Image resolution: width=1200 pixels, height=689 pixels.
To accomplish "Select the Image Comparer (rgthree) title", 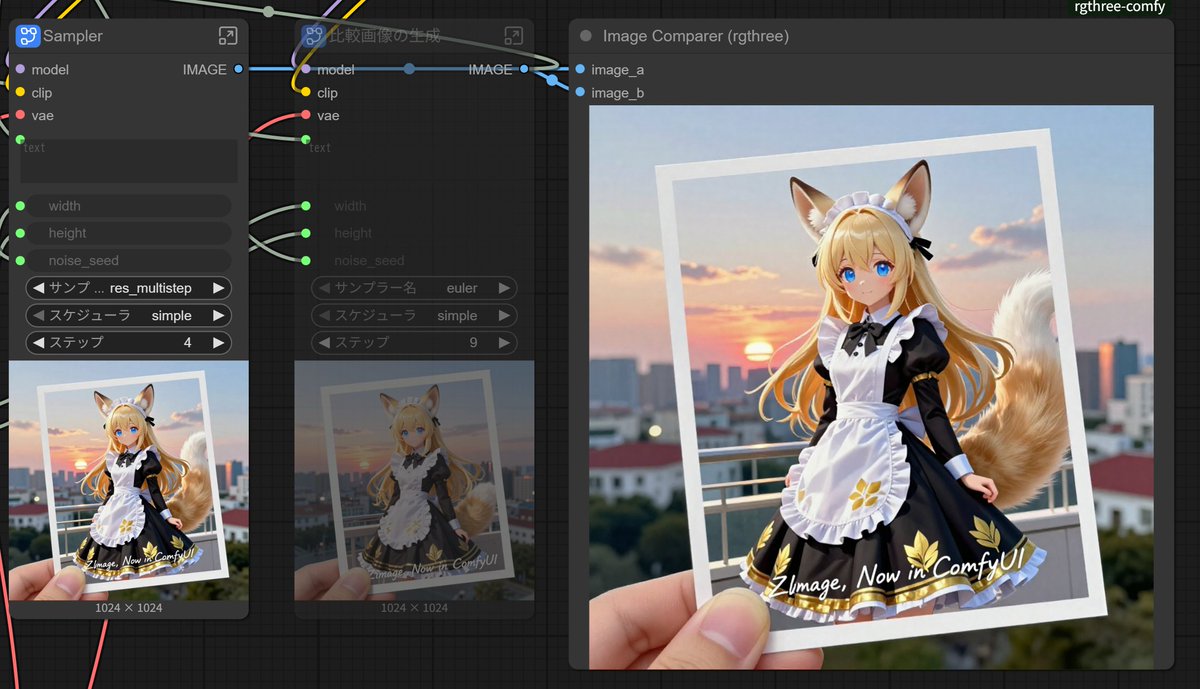I will coord(696,36).
